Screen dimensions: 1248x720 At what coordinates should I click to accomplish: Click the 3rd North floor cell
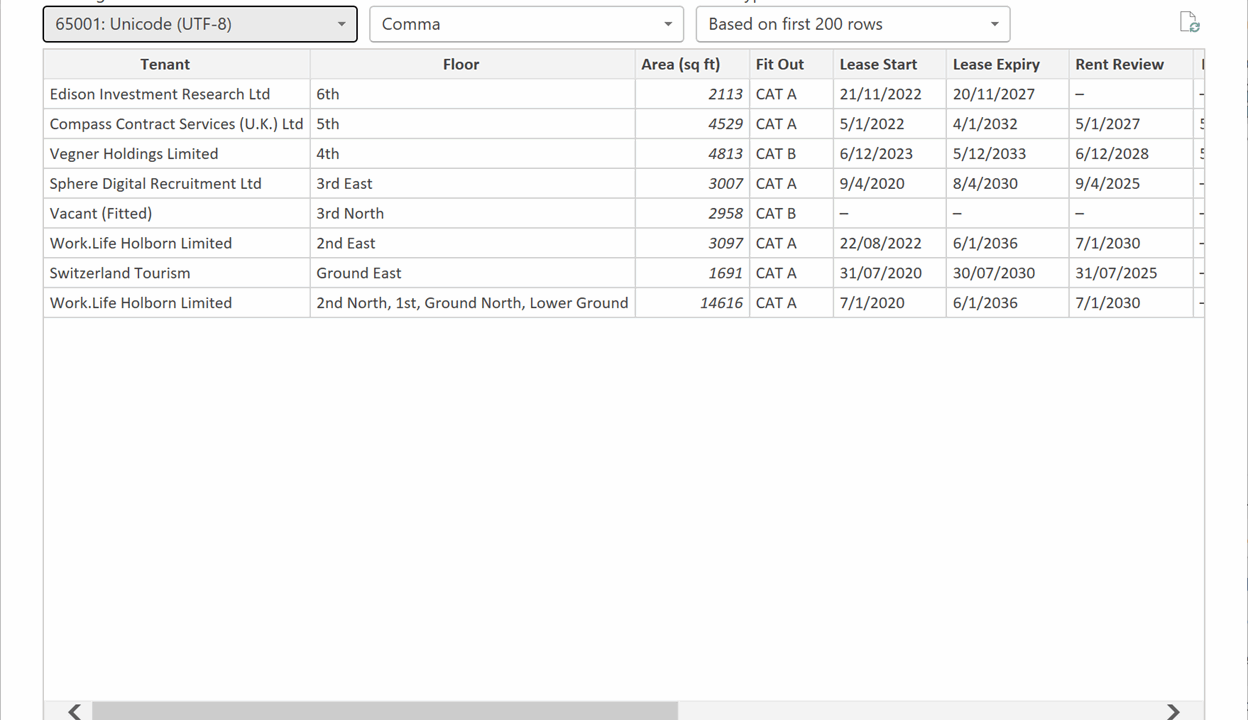(472, 213)
